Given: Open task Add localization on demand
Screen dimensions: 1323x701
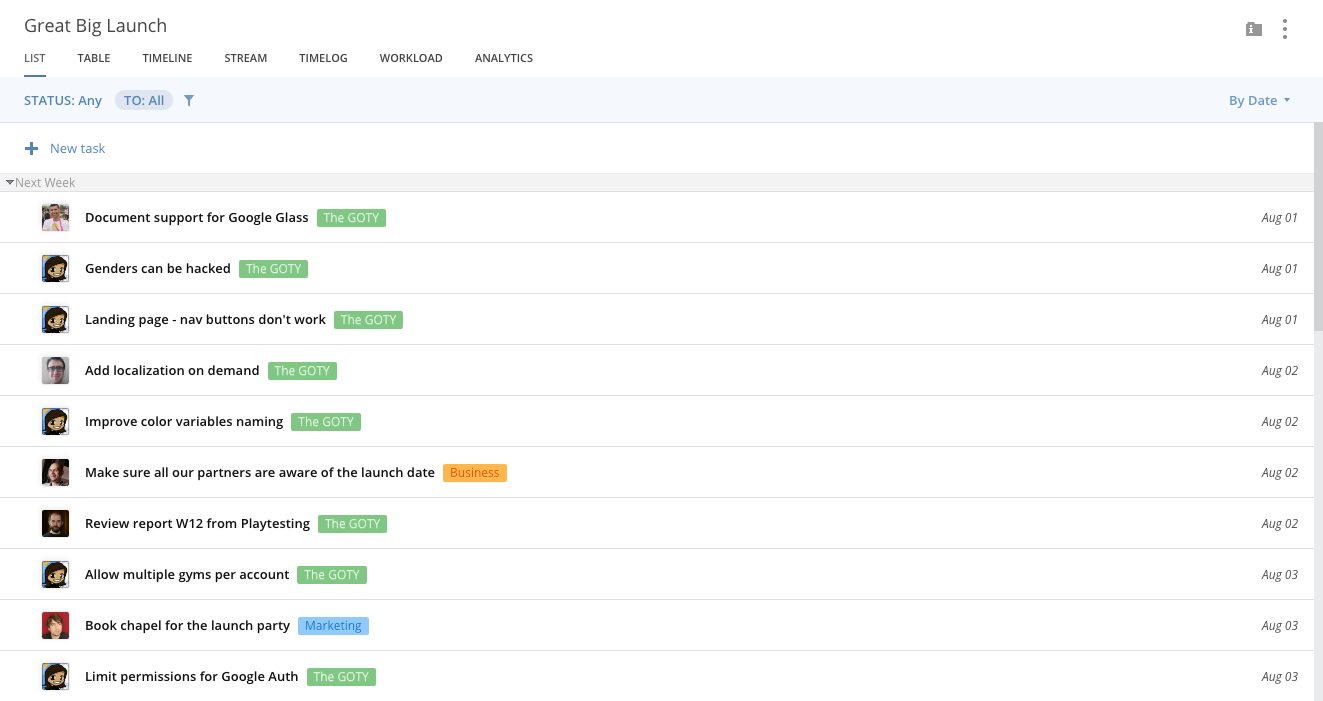Looking at the screenshot, I should (172, 370).
